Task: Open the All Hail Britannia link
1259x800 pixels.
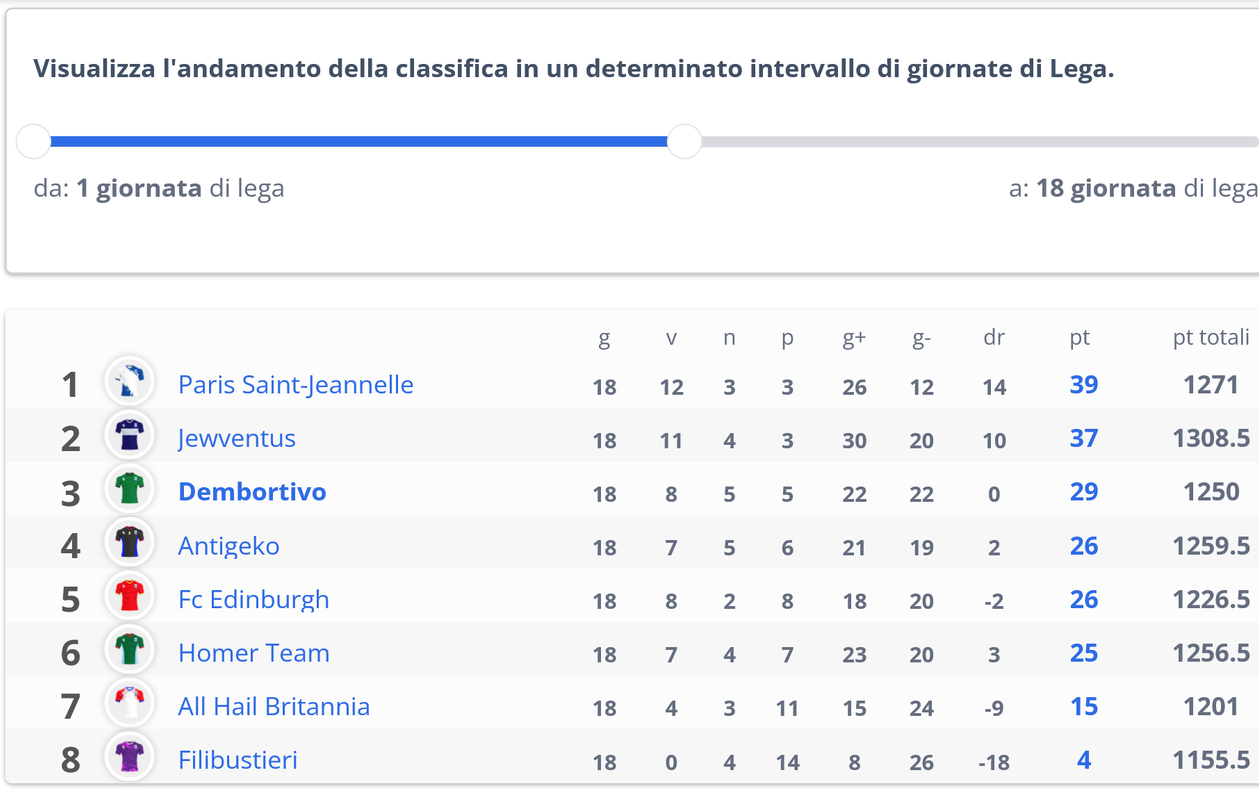Action: 274,707
